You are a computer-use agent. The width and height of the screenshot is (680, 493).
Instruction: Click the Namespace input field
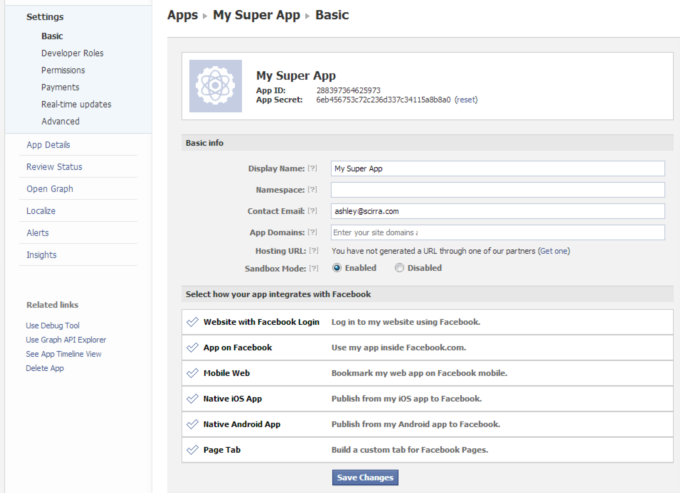click(x=498, y=190)
